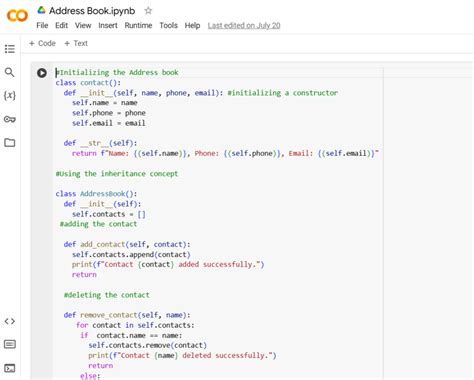Open the Runtime menu

[x=138, y=25]
